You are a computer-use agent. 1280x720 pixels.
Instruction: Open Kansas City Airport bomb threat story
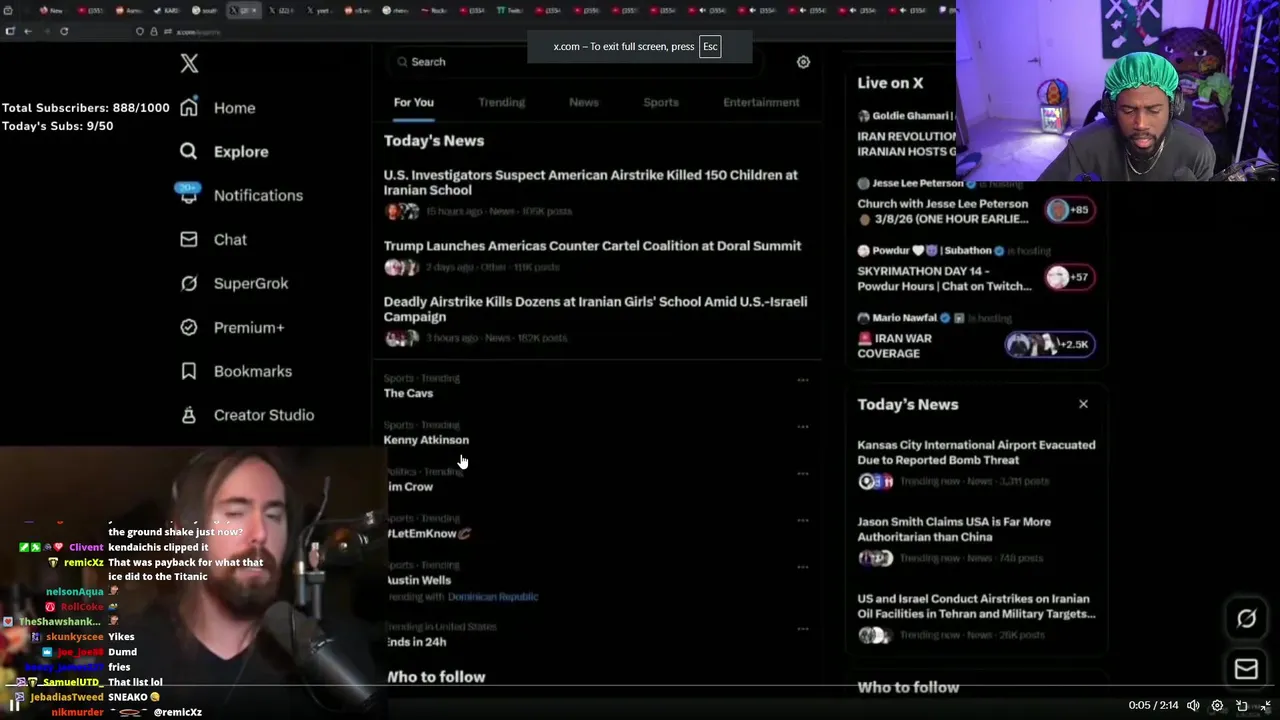coord(977,465)
